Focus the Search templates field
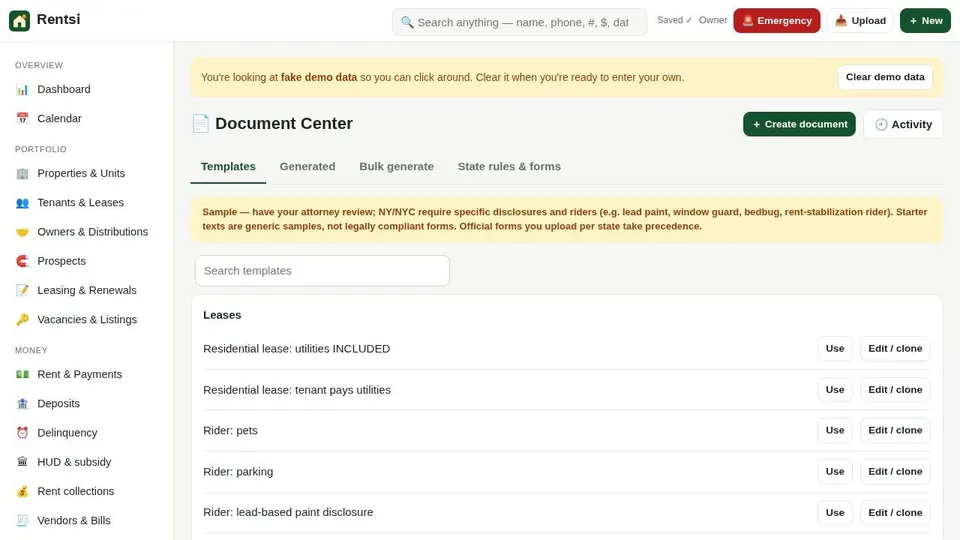Viewport: 960px width, 540px height. pos(322,271)
